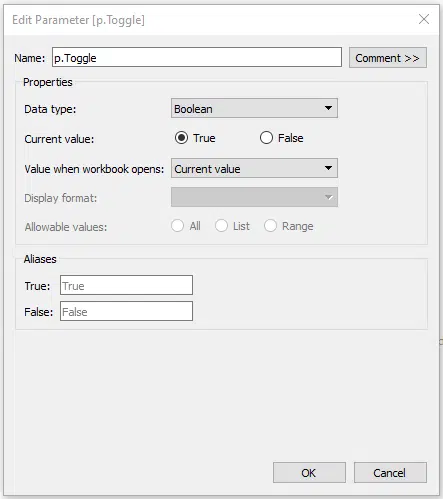Close the Edit Parameter dialog
443x499 pixels.
pos(424,19)
